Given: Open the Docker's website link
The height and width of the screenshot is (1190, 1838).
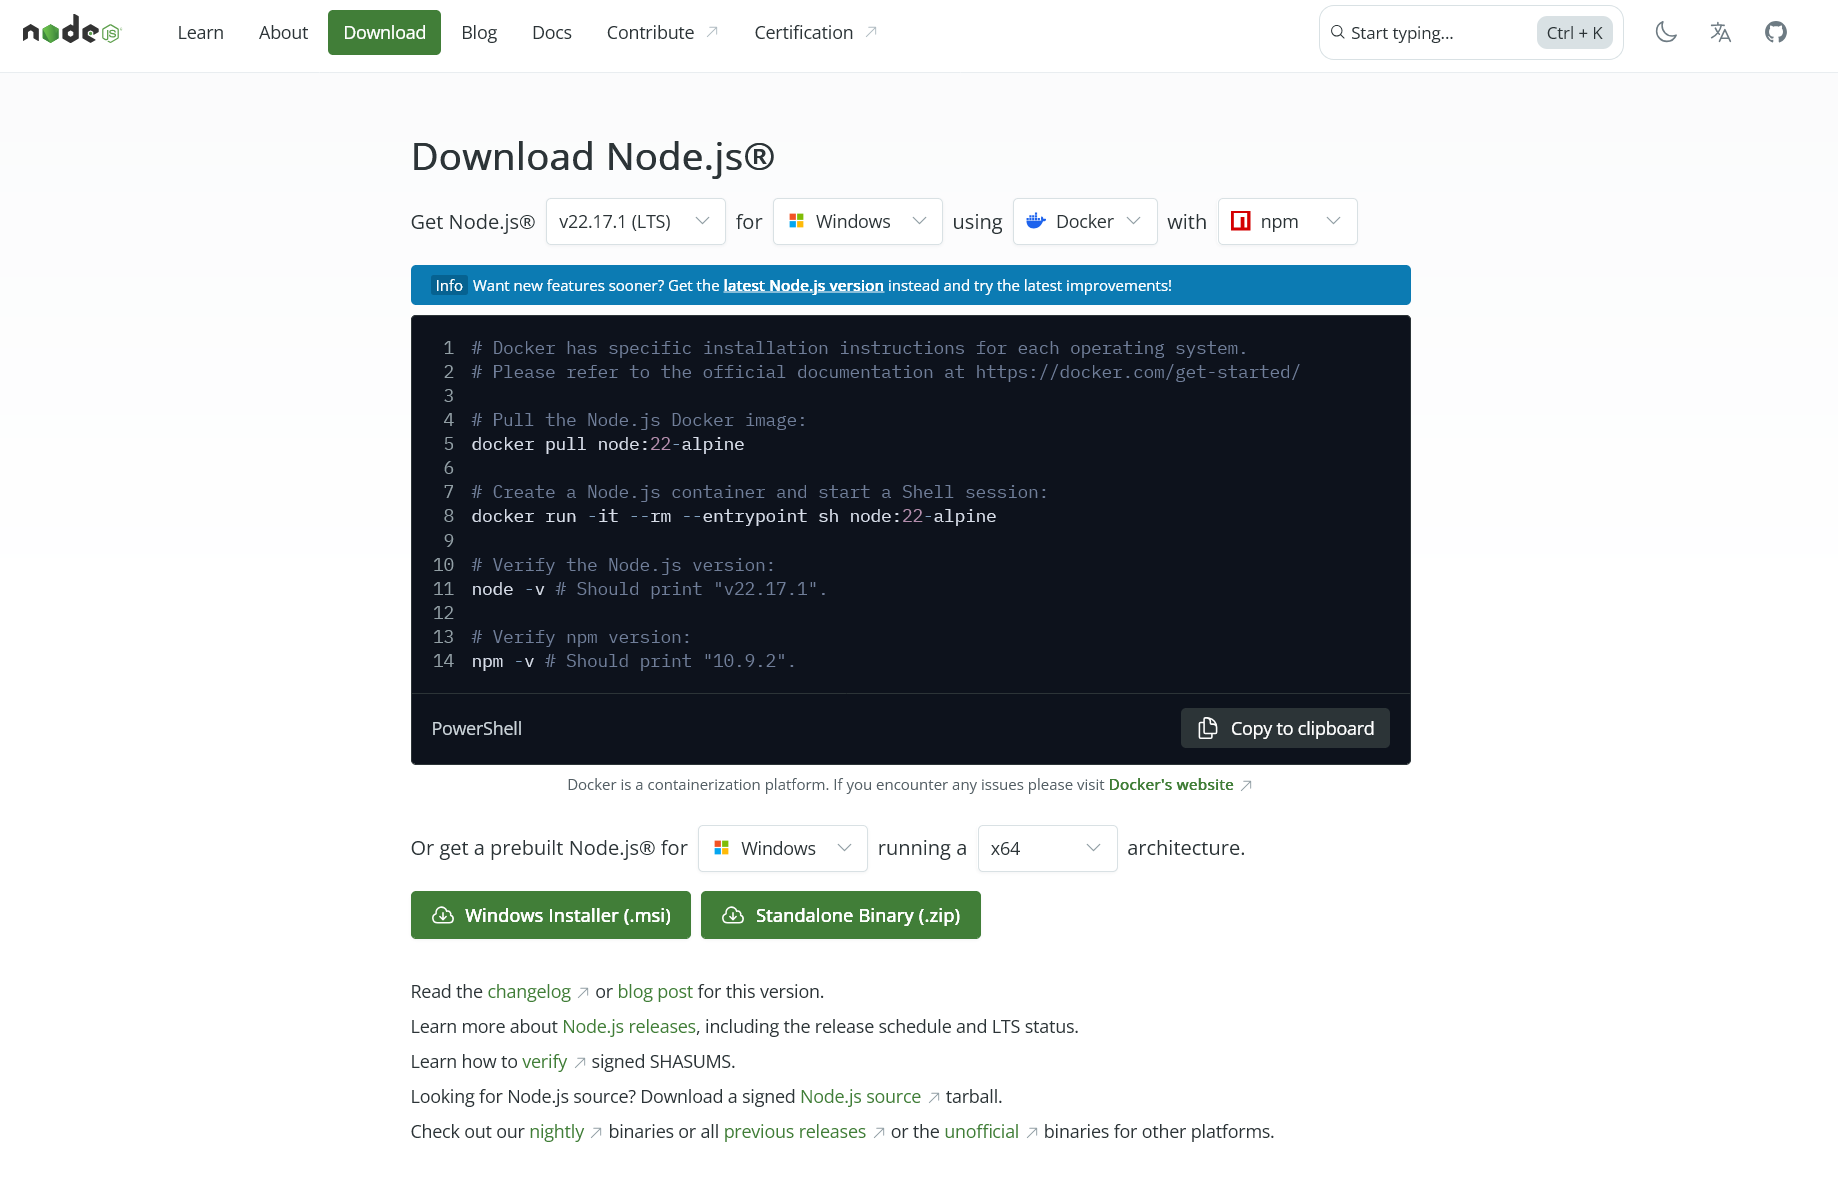Looking at the screenshot, I should pyautogui.click(x=1171, y=784).
